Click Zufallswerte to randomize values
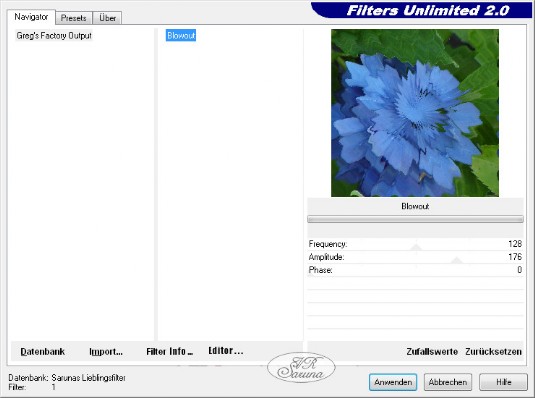The height and width of the screenshot is (398, 535). point(432,352)
